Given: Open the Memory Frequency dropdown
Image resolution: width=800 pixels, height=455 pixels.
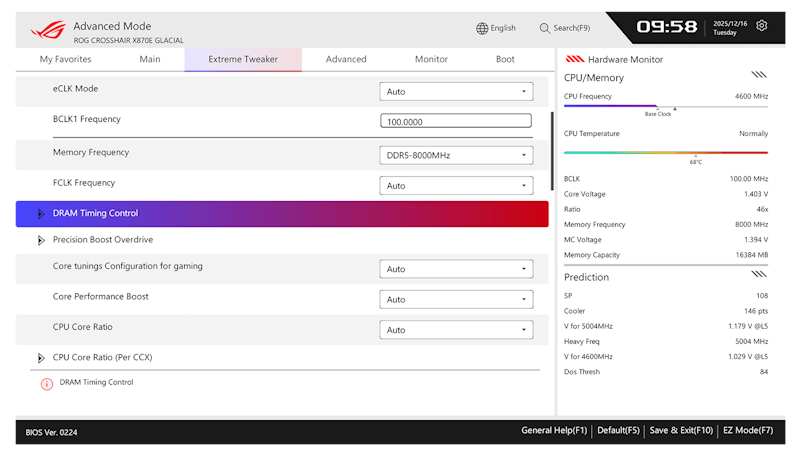Looking at the screenshot, I should [x=456, y=156].
